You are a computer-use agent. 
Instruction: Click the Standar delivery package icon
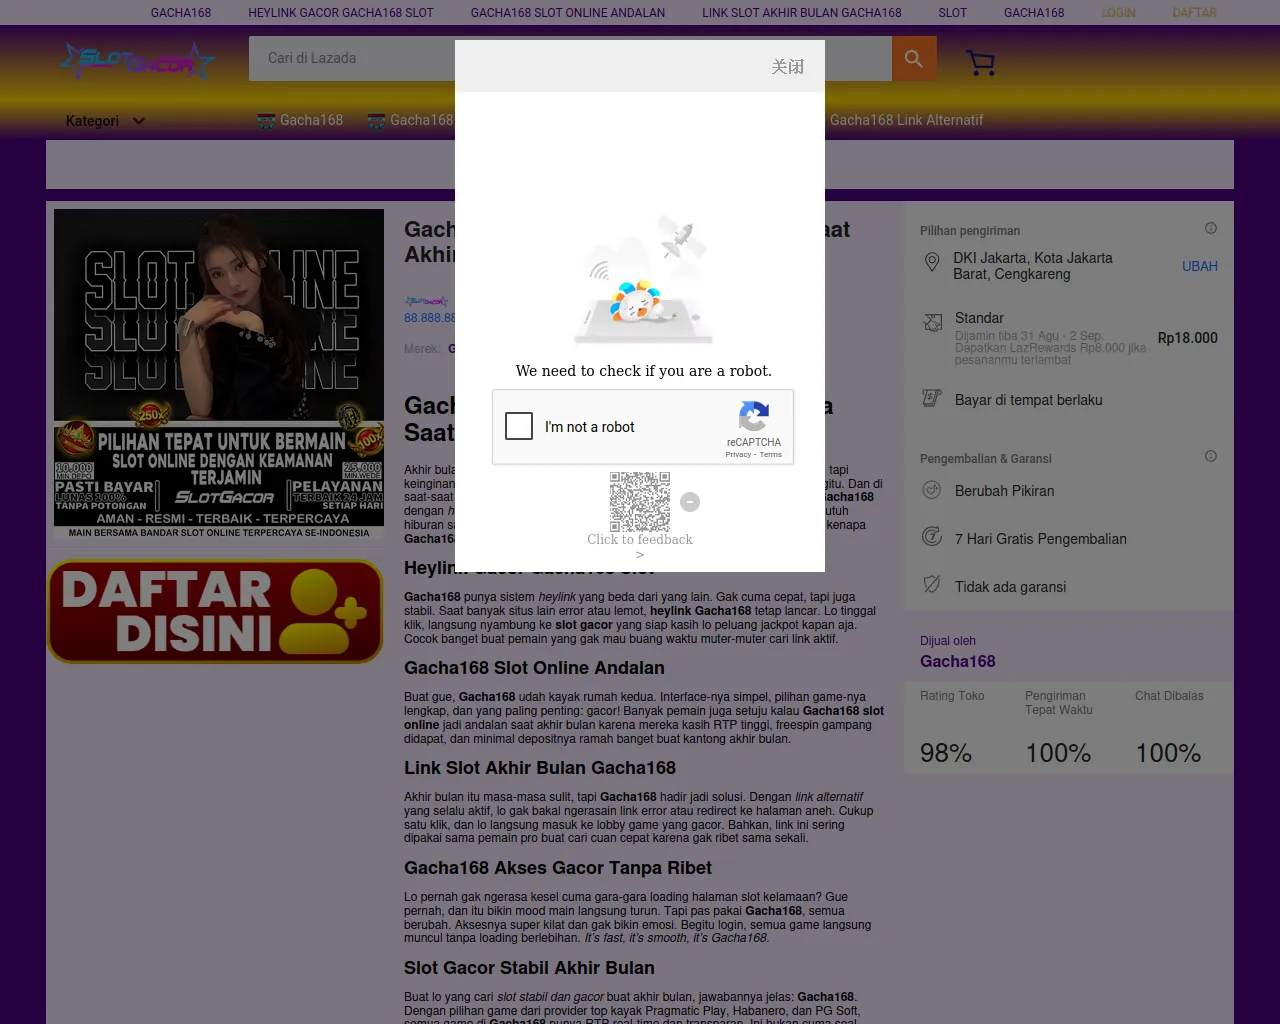pos(933,322)
